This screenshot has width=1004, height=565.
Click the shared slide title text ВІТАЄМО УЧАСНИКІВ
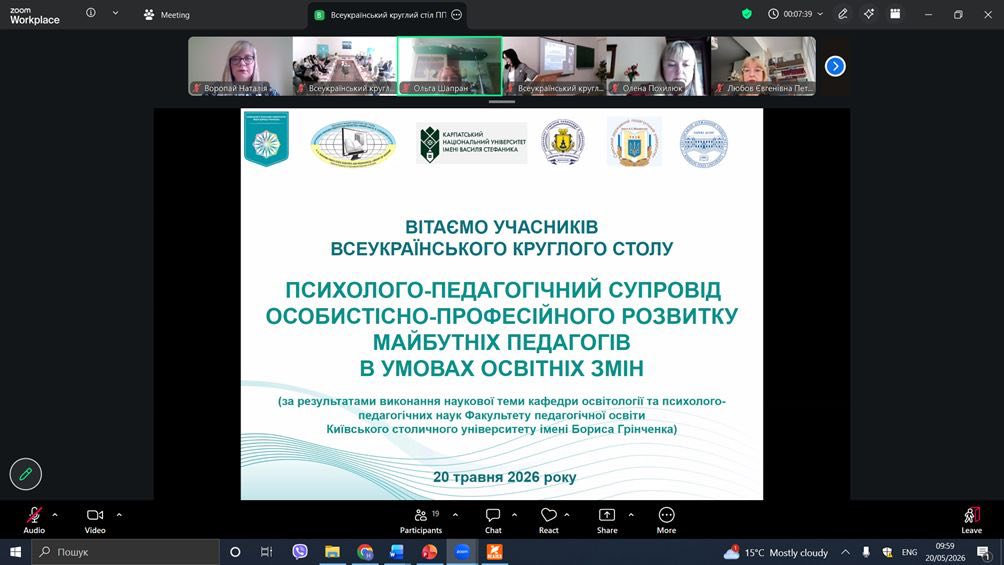click(x=501, y=227)
